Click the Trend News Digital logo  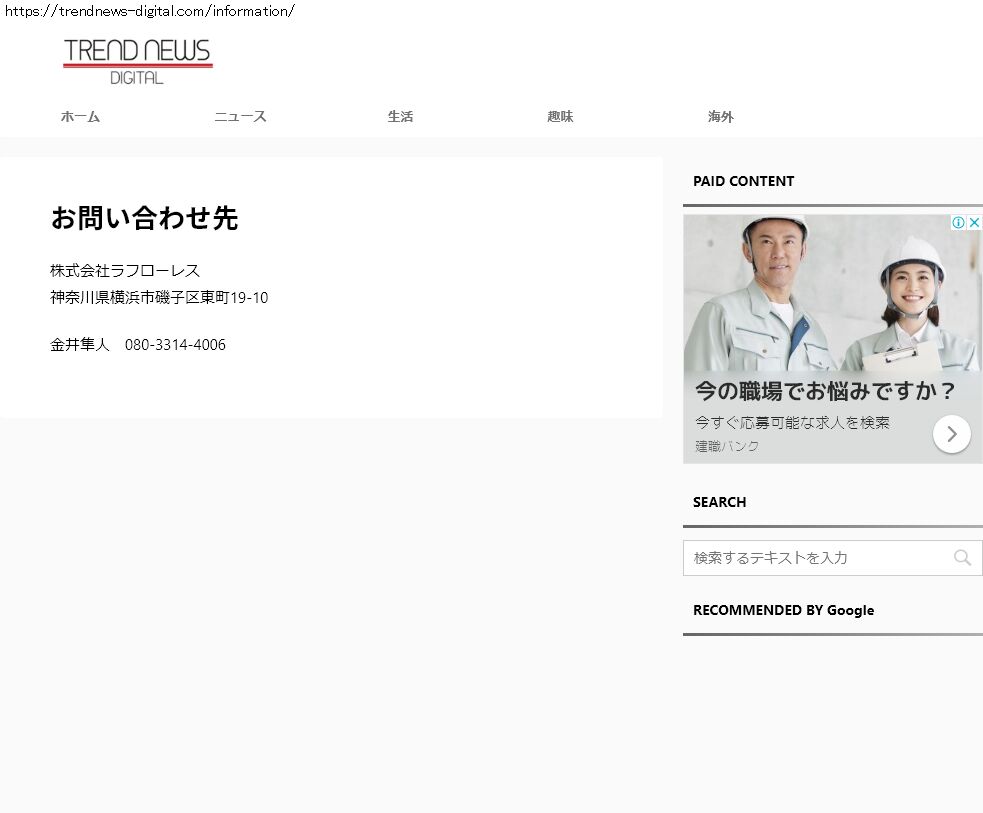(138, 61)
